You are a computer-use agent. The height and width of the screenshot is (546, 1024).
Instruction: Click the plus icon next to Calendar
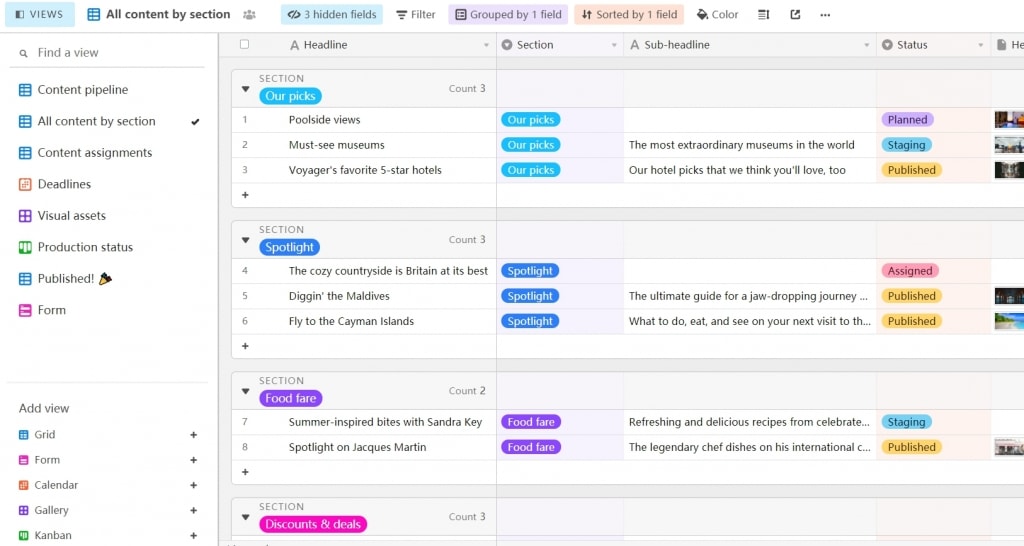[194, 485]
